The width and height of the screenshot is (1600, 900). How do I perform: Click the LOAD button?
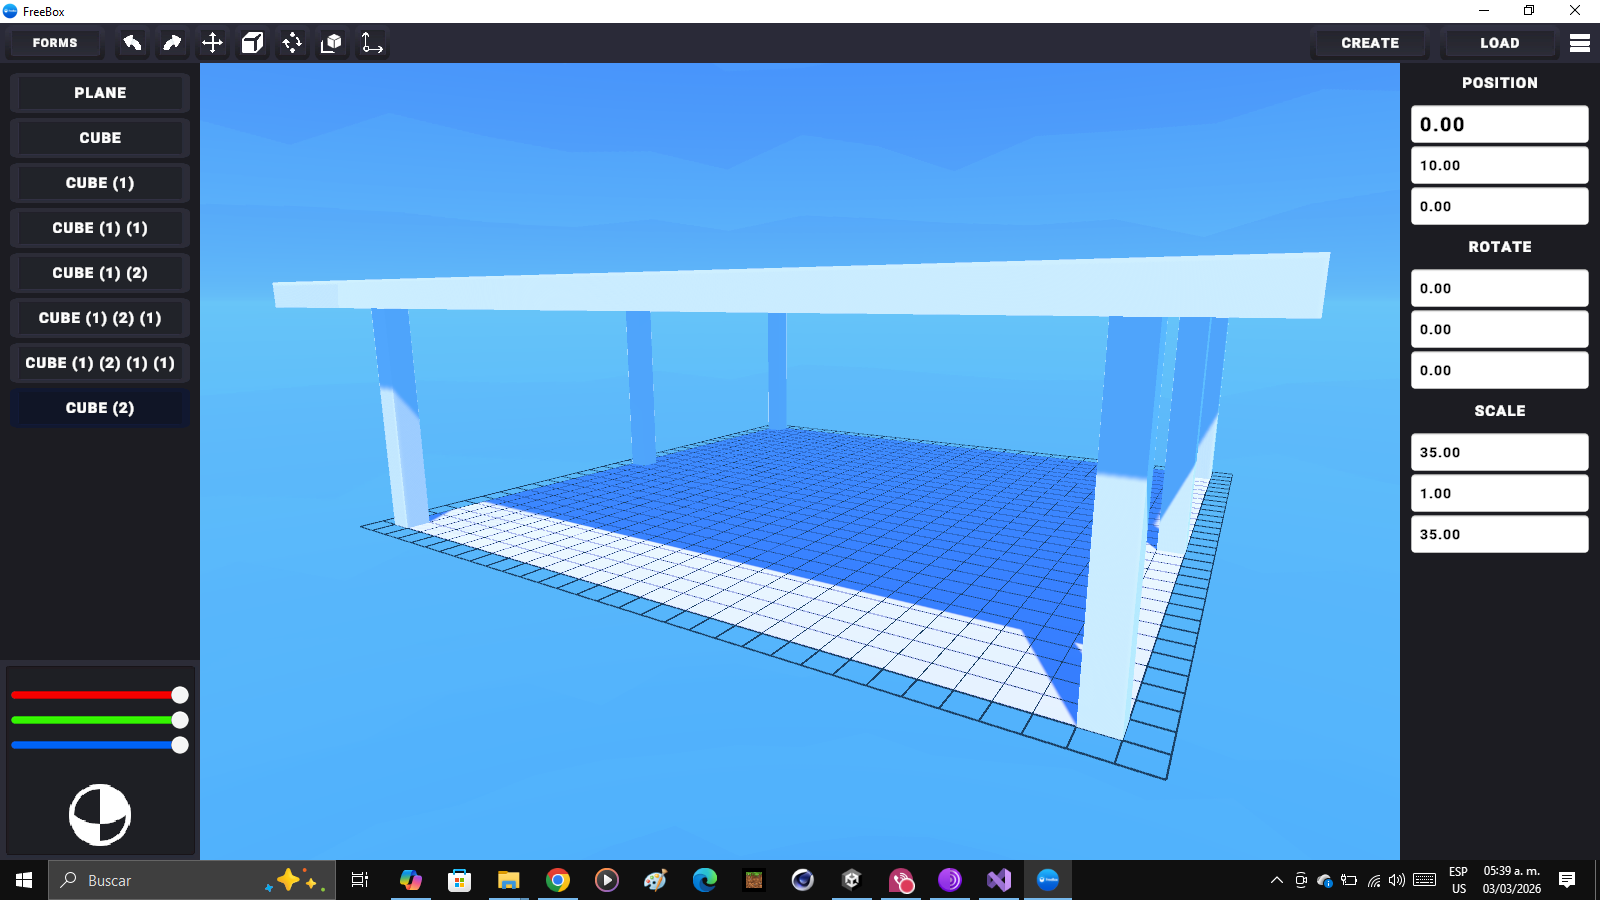click(1499, 43)
